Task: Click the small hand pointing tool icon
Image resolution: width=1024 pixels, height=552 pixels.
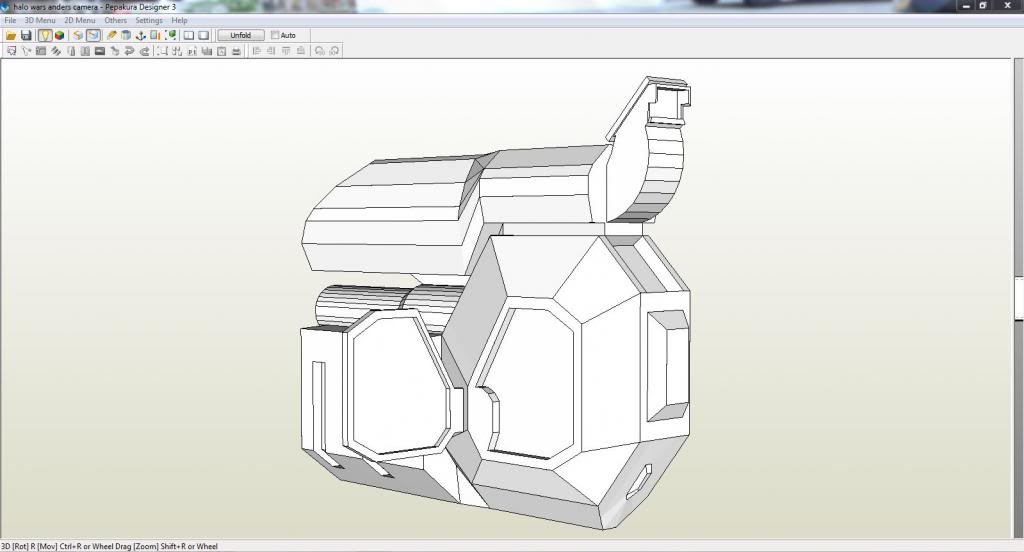Action: pos(114,51)
